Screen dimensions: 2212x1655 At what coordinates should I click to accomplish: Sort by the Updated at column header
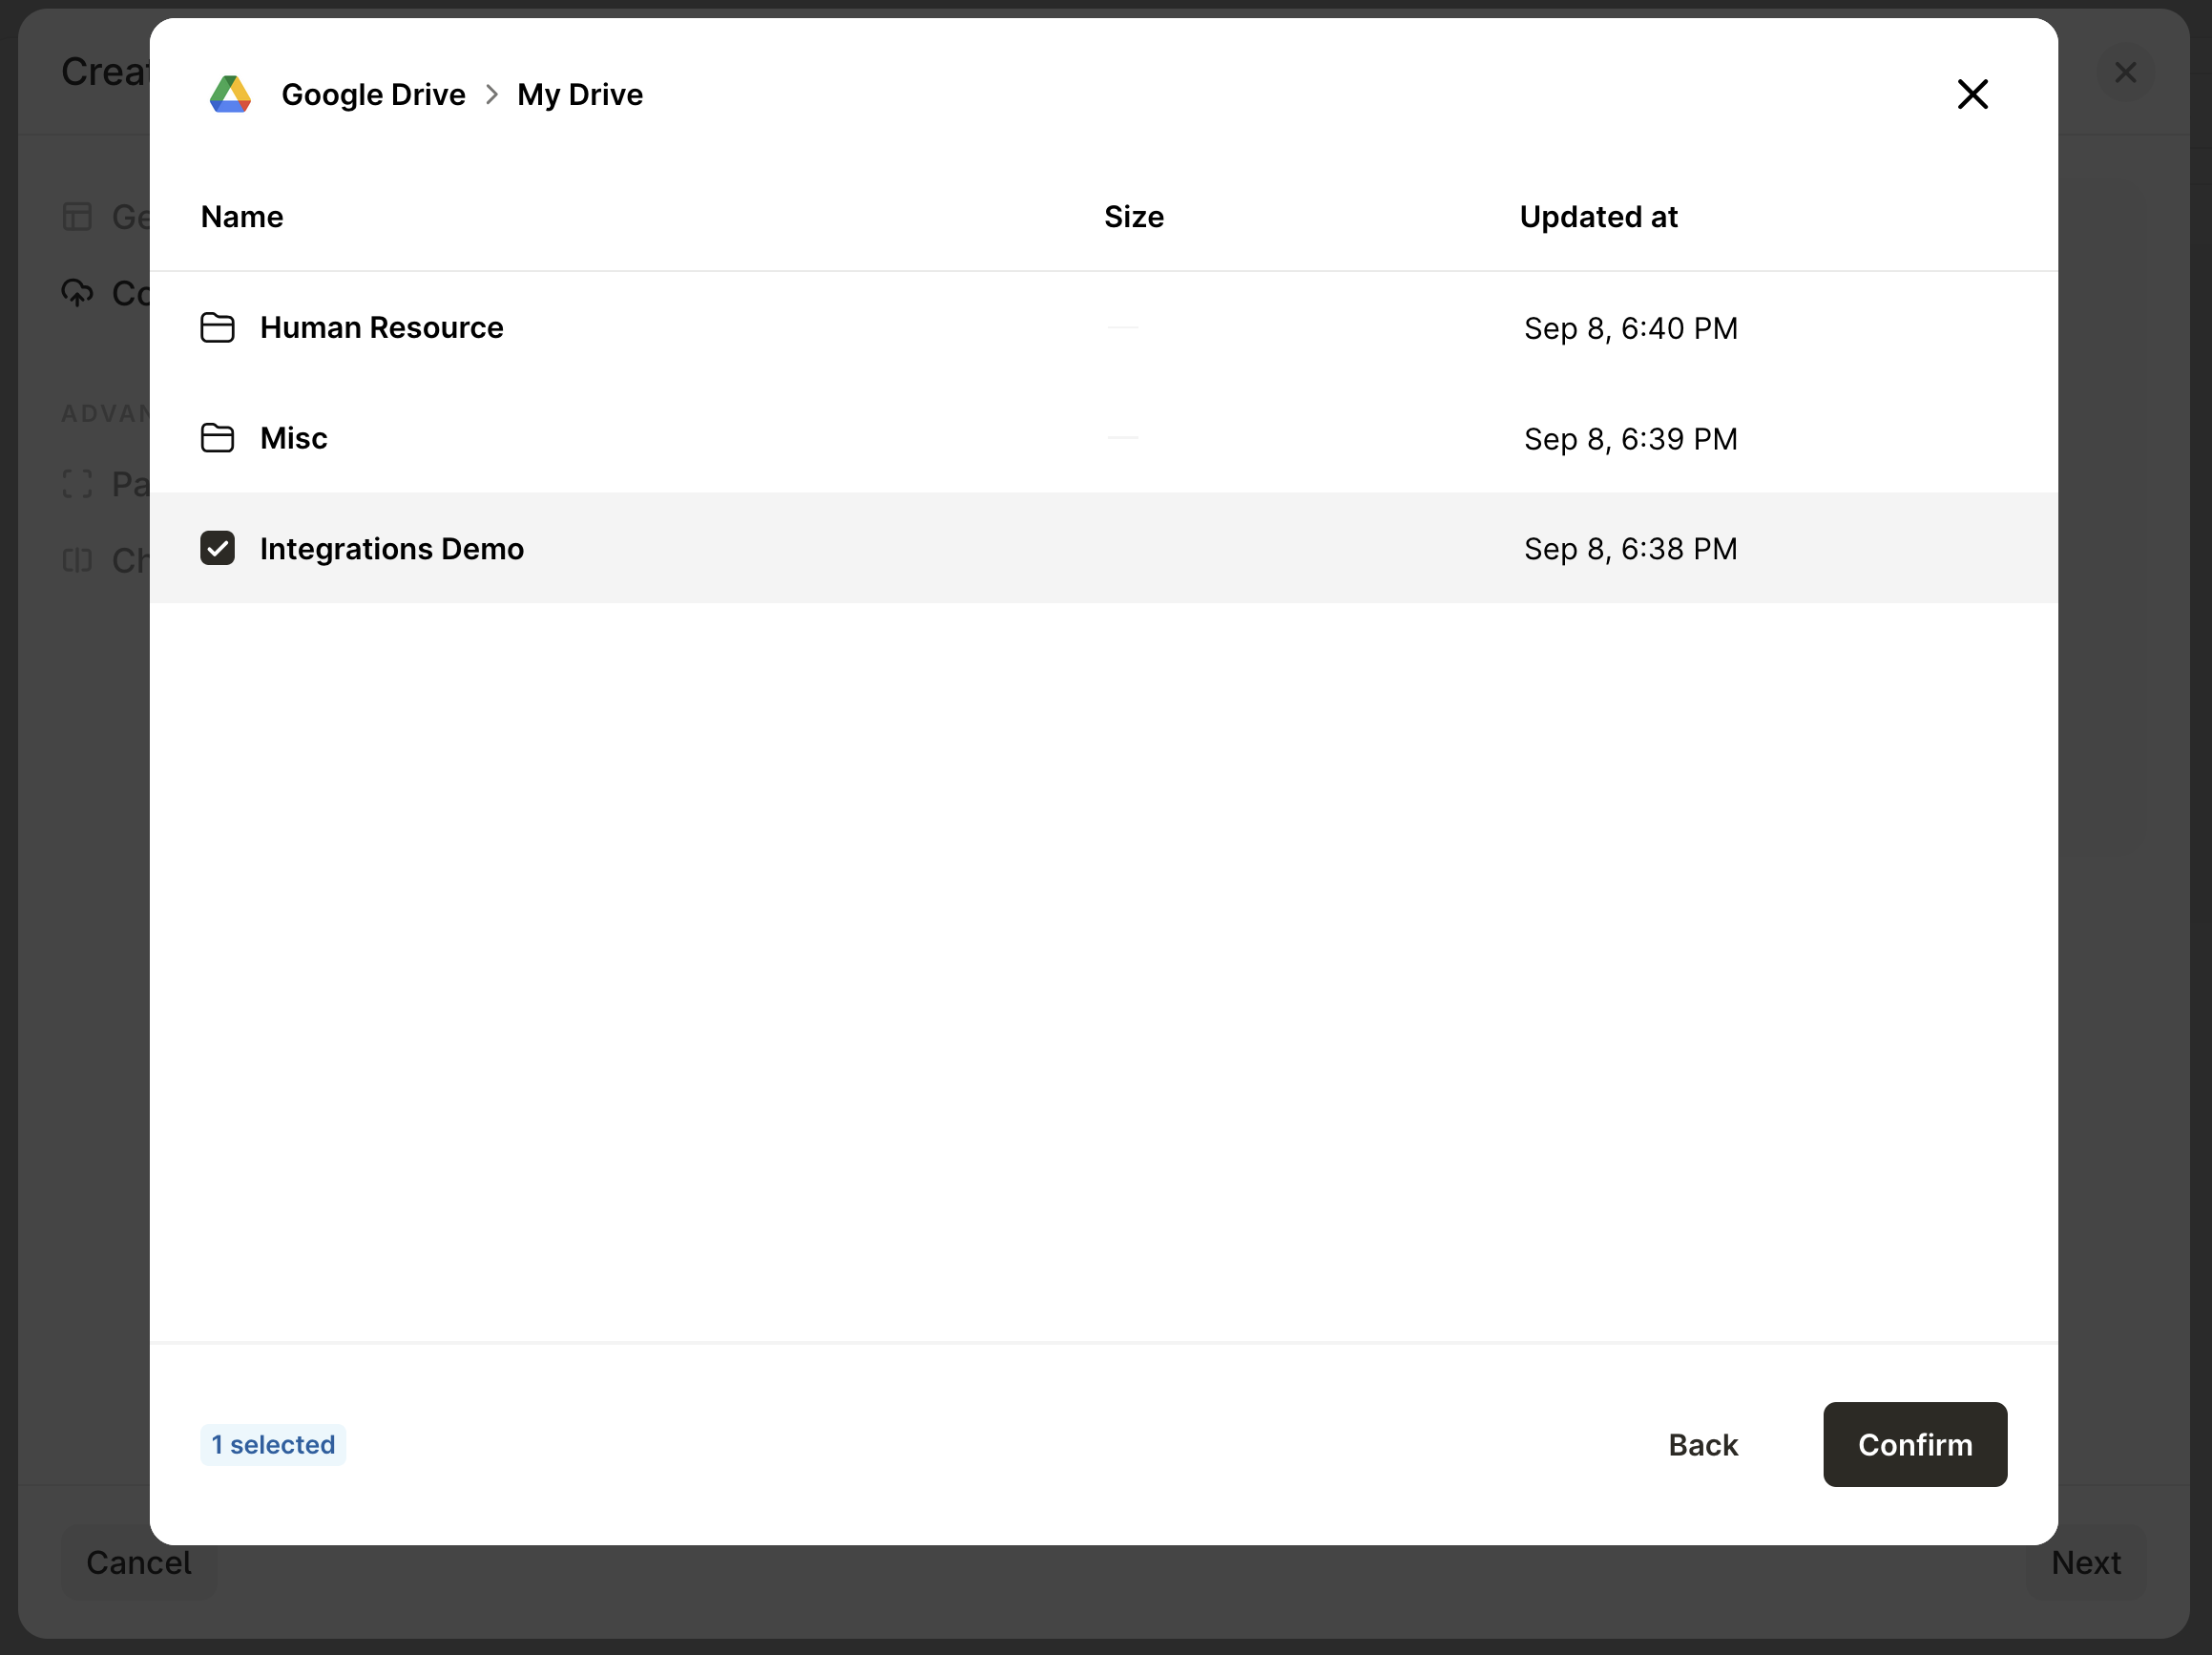coord(1598,217)
